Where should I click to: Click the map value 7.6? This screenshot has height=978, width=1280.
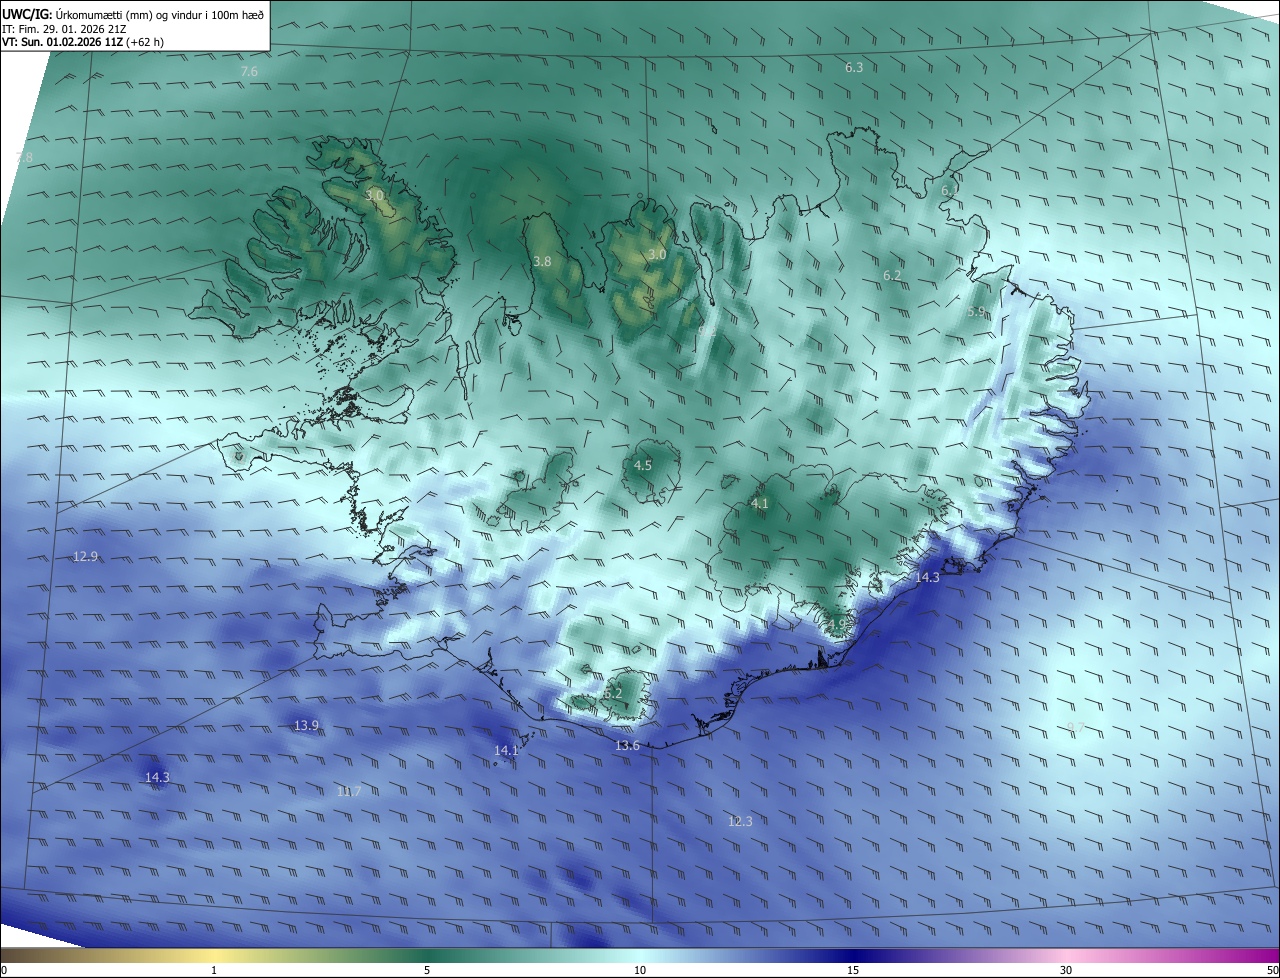pos(249,72)
